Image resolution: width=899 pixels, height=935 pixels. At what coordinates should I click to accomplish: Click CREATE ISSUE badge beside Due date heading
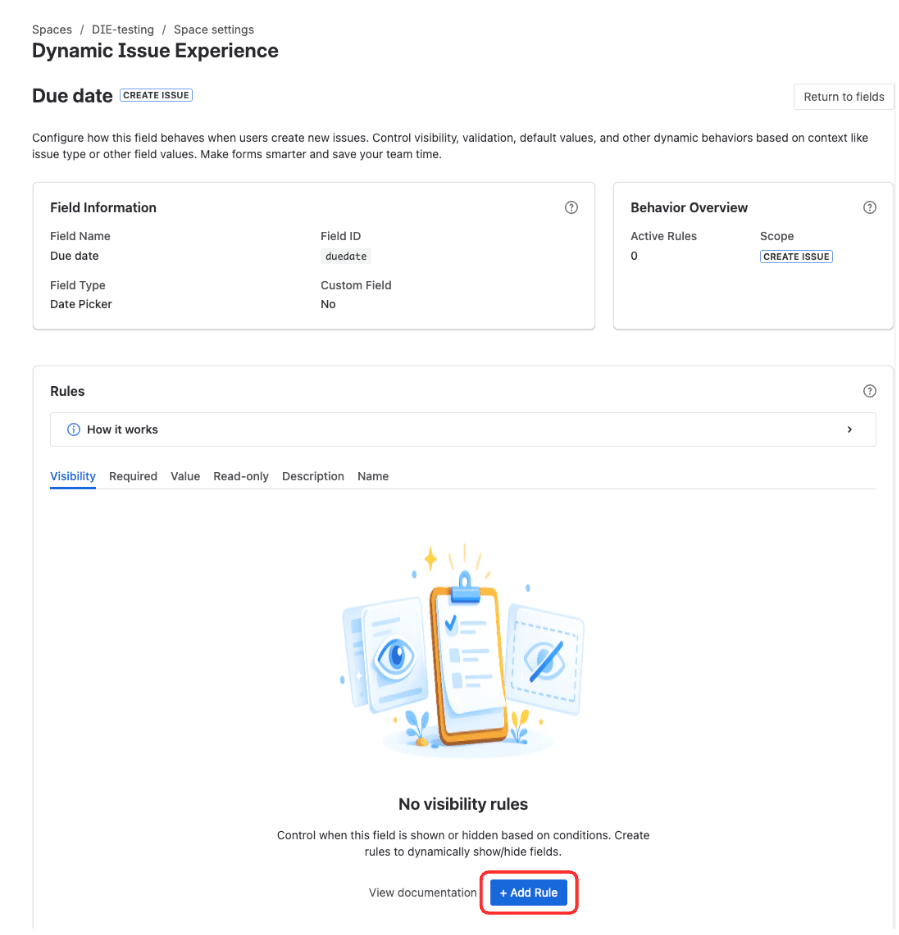coord(156,96)
